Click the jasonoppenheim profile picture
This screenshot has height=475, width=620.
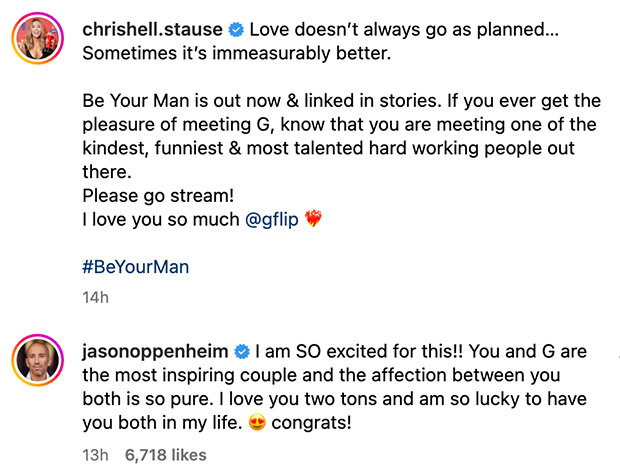[x=35, y=363]
